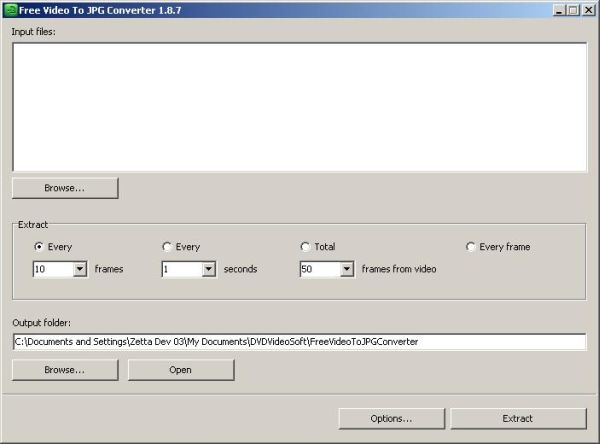Image resolution: width=600 pixels, height=444 pixels.
Task: Expand the frames from video dropdown arrow
Action: pos(347,269)
